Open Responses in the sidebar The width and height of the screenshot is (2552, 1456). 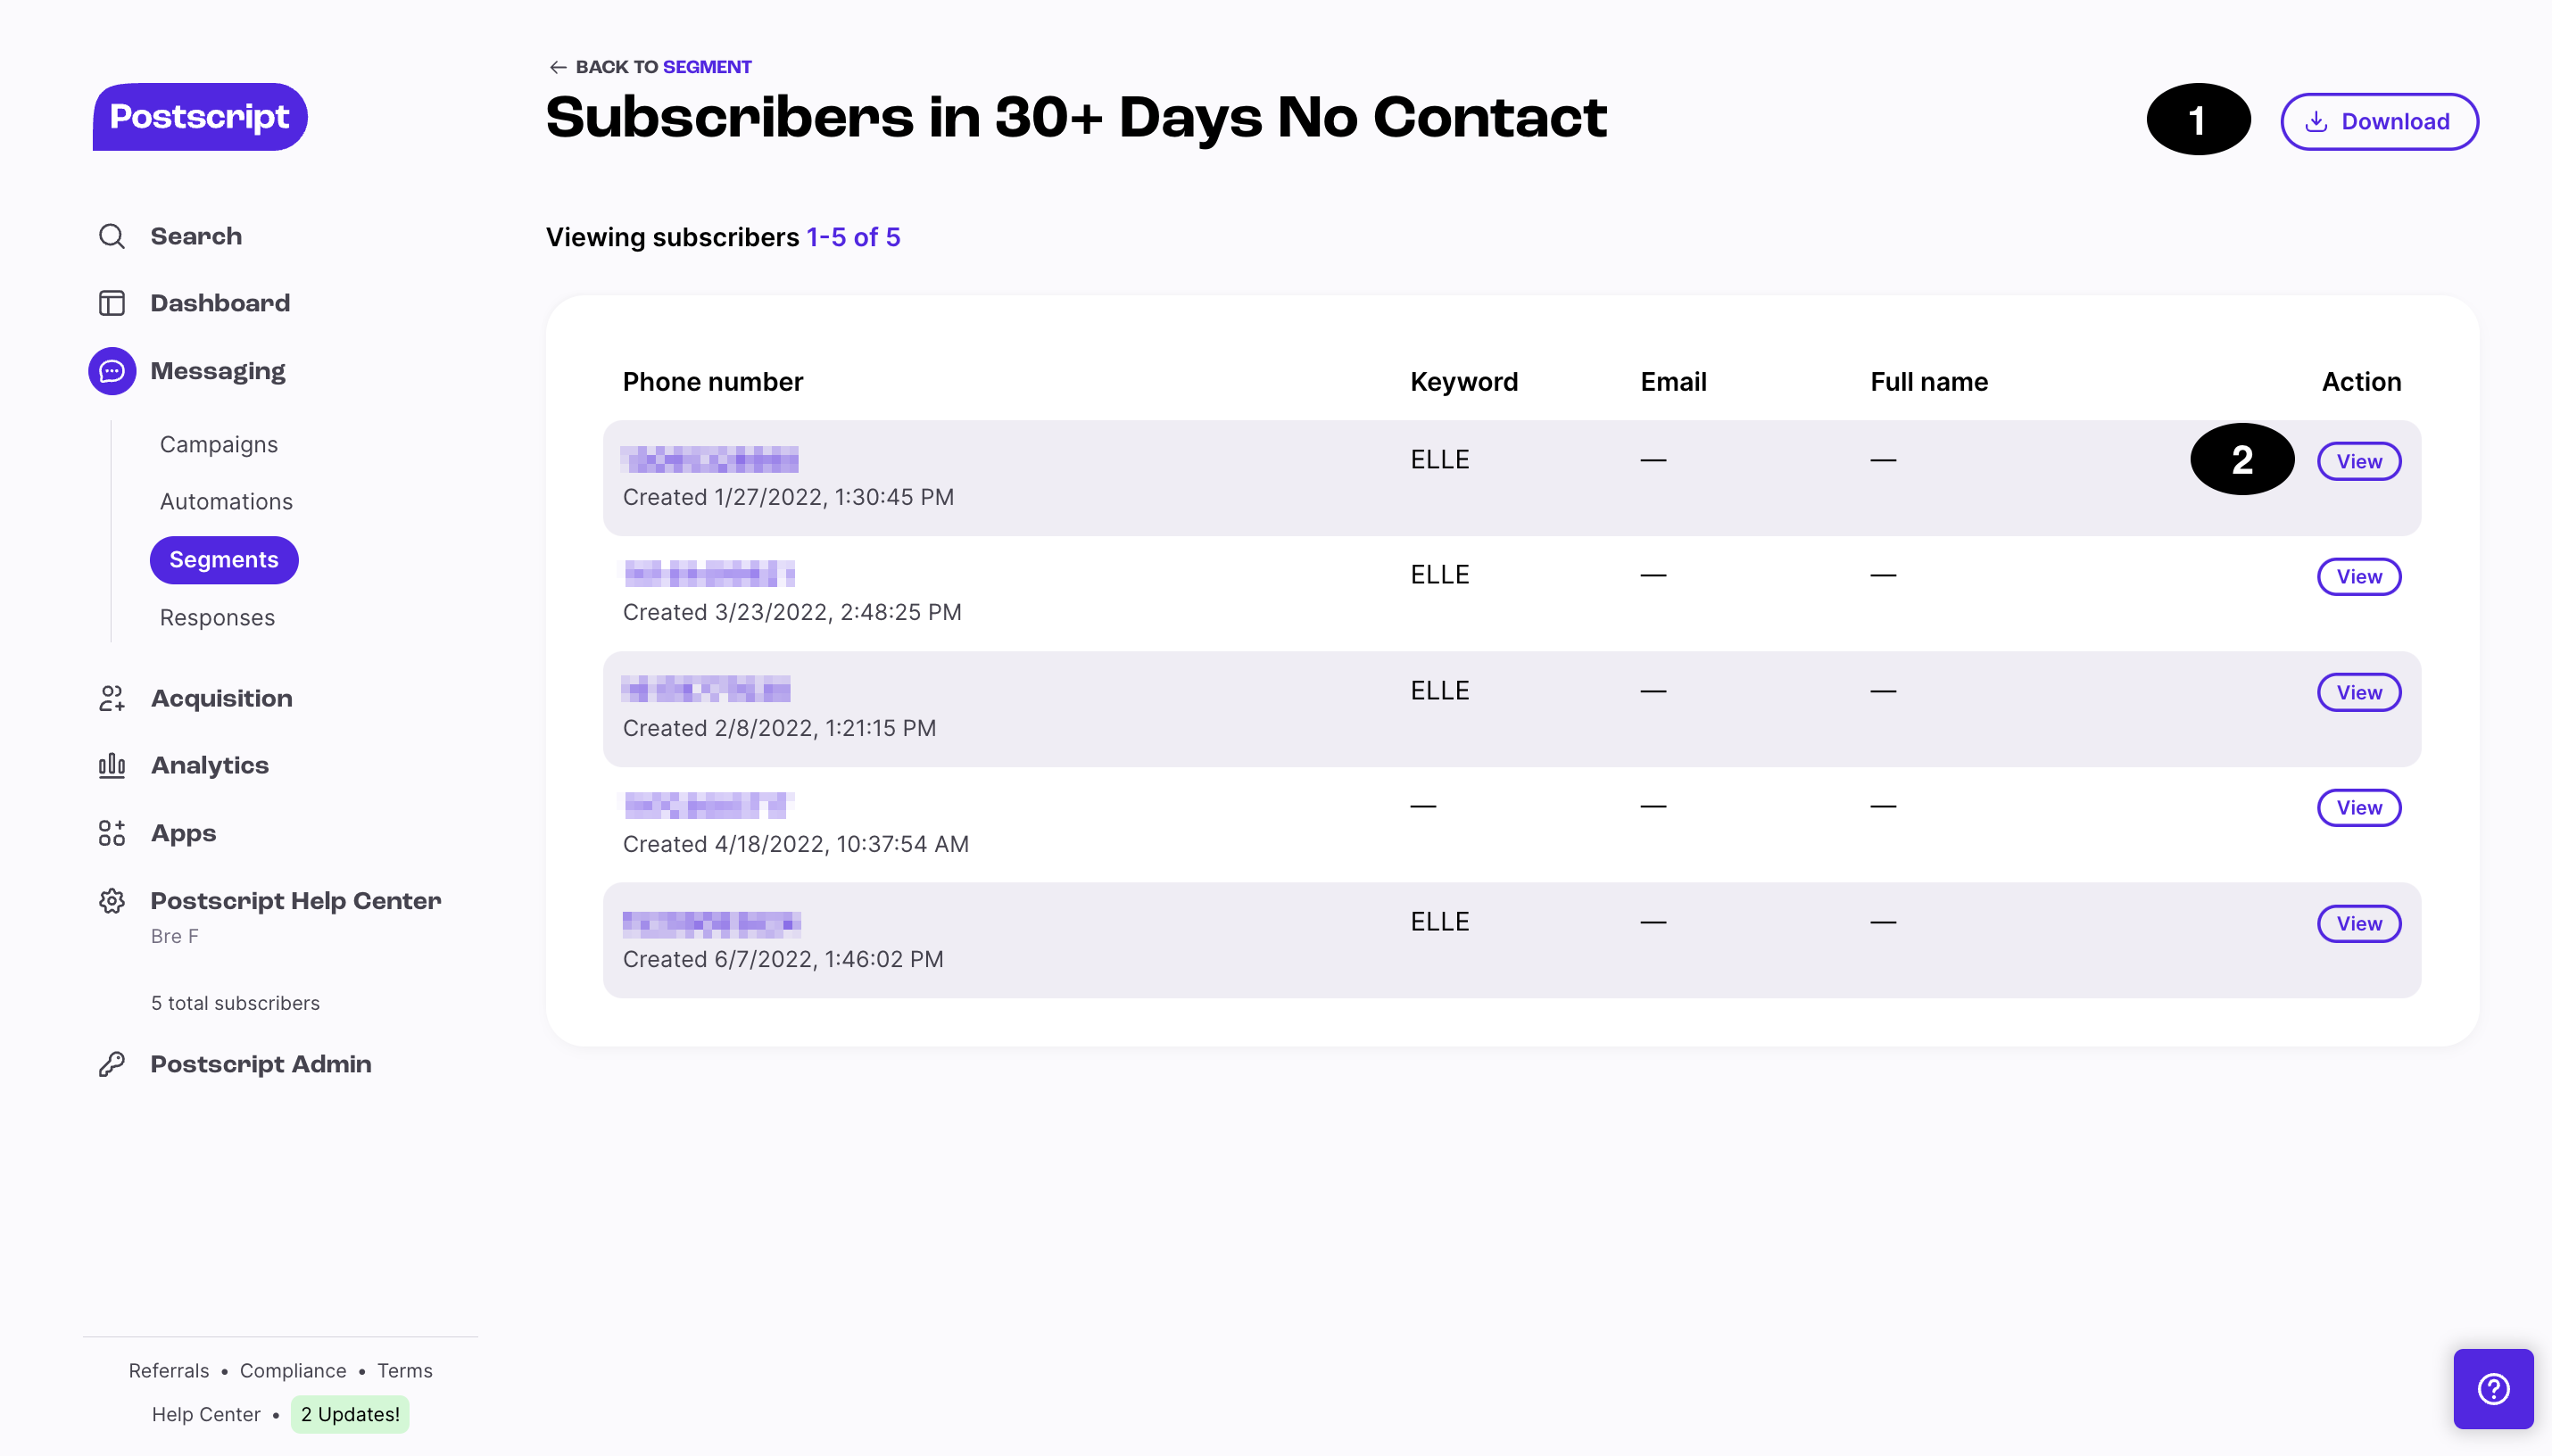[x=217, y=617]
